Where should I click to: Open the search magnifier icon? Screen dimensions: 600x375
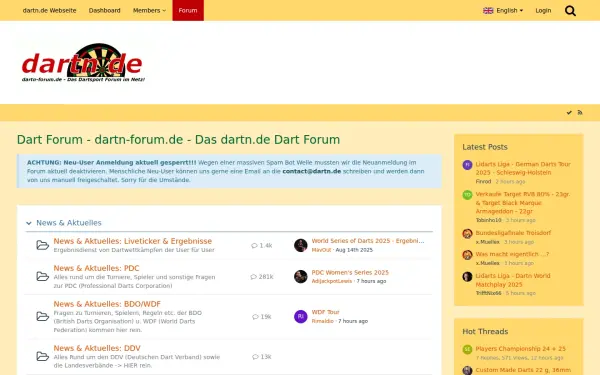pos(570,11)
